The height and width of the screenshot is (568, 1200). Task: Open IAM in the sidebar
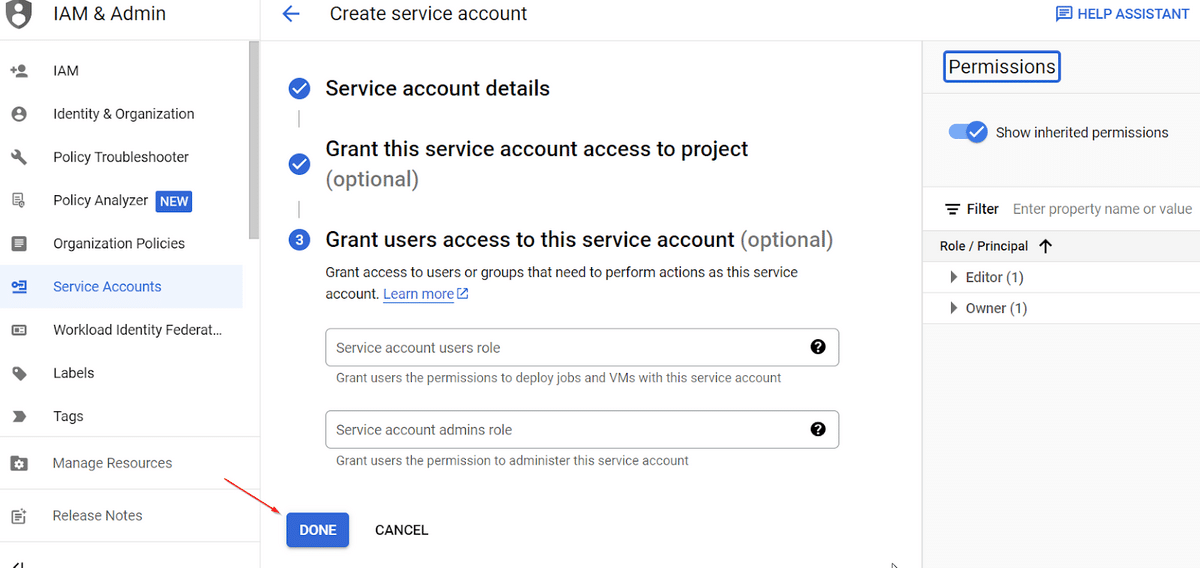66,71
